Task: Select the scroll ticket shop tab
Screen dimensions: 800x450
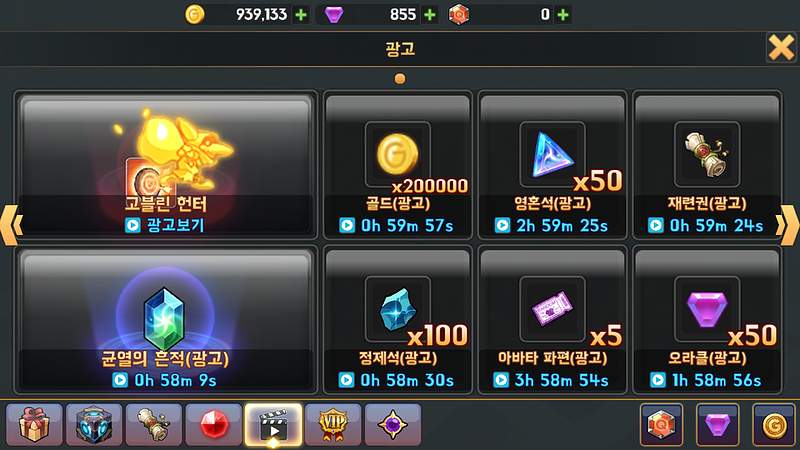Action: coord(154,424)
